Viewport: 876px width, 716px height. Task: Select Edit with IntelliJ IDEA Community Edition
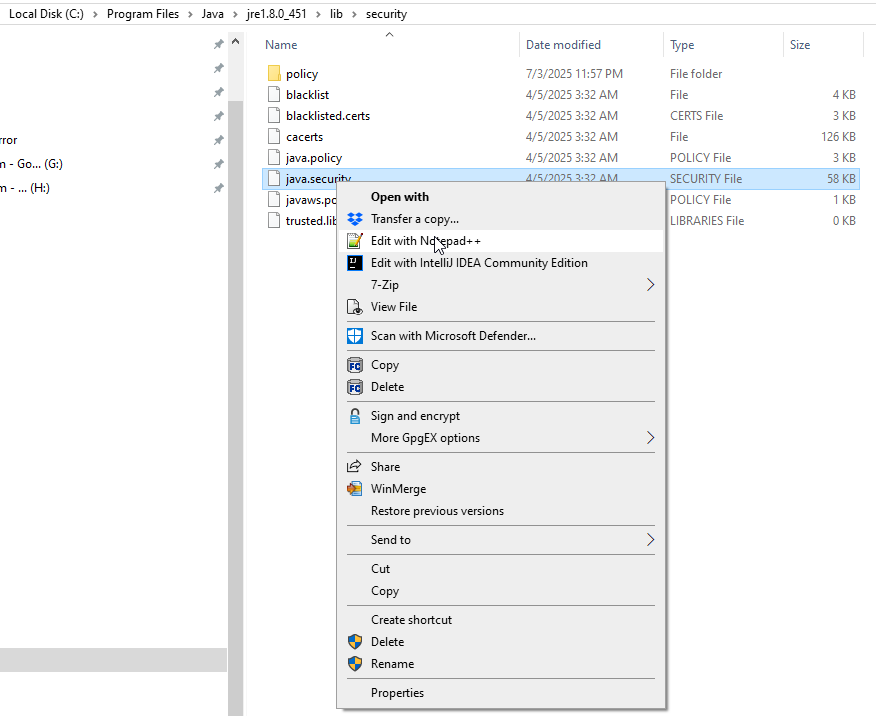[x=501, y=263]
